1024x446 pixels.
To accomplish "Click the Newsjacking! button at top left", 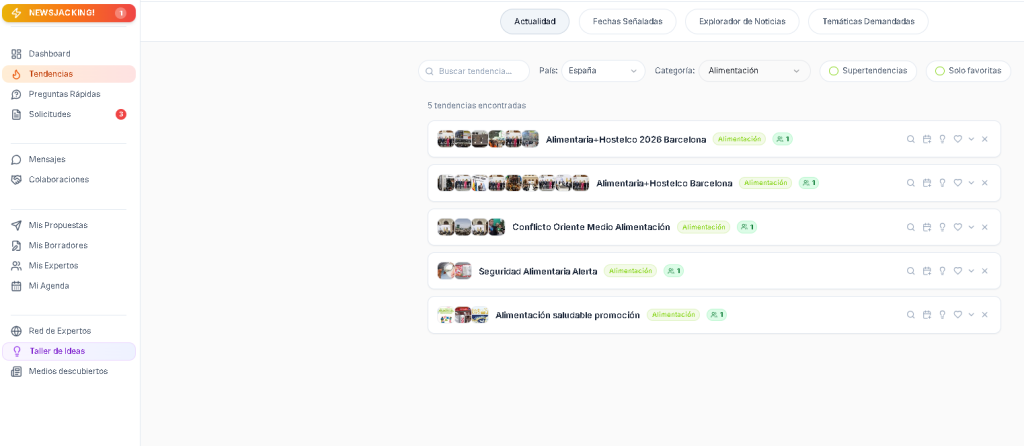I will click(x=68, y=13).
